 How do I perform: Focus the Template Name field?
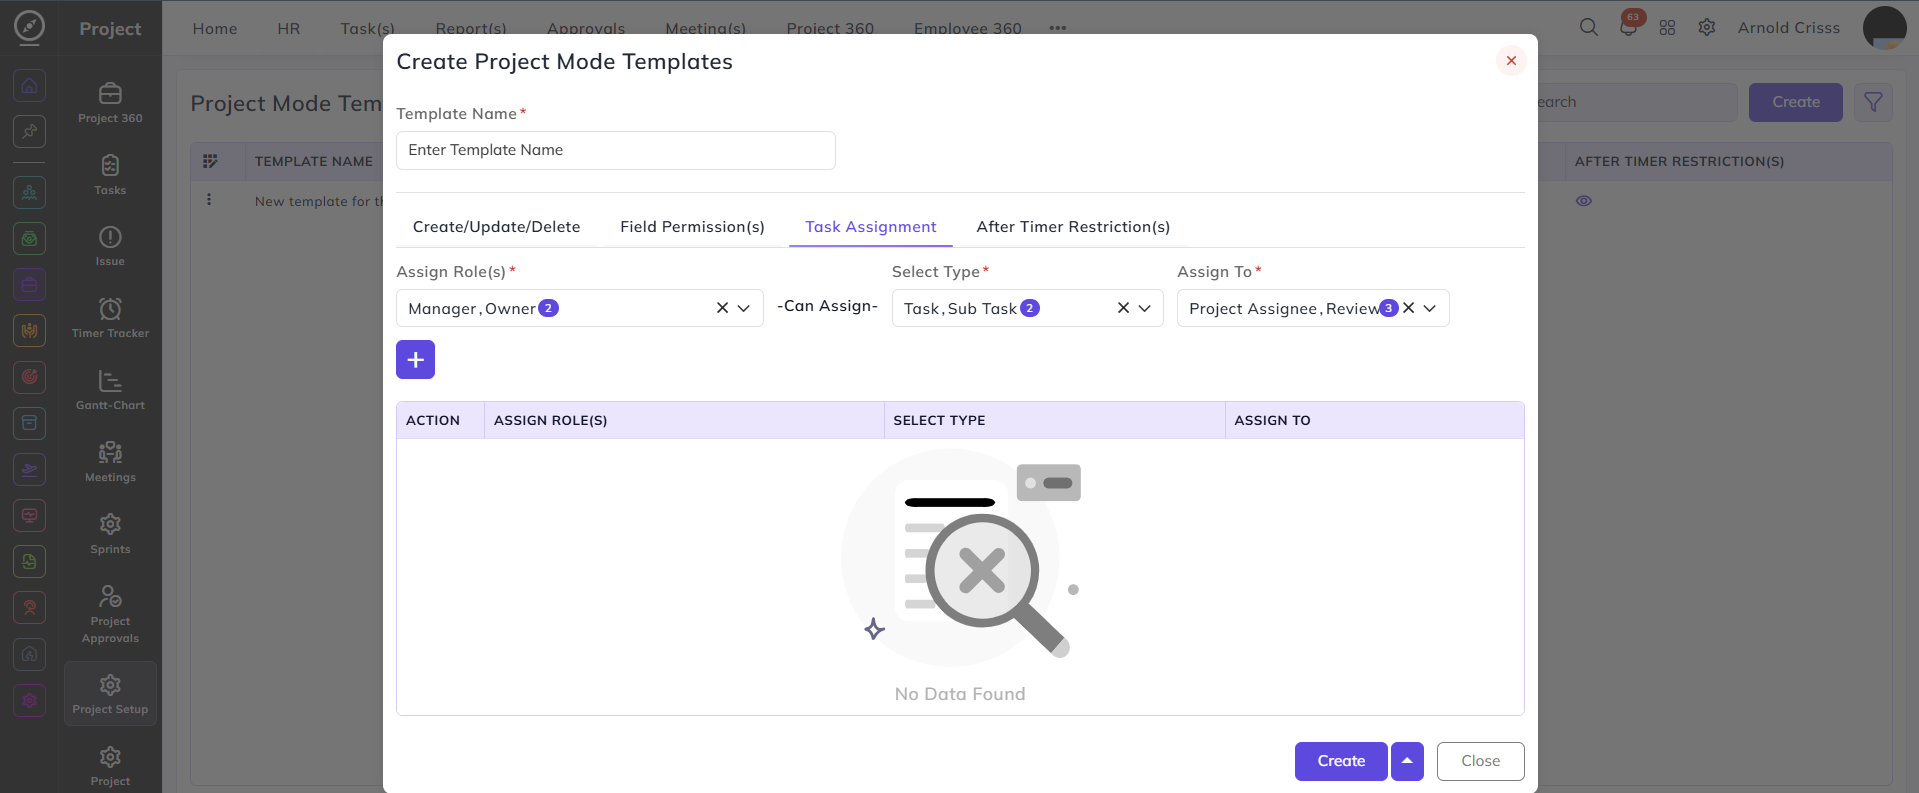pyautogui.click(x=616, y=150)
